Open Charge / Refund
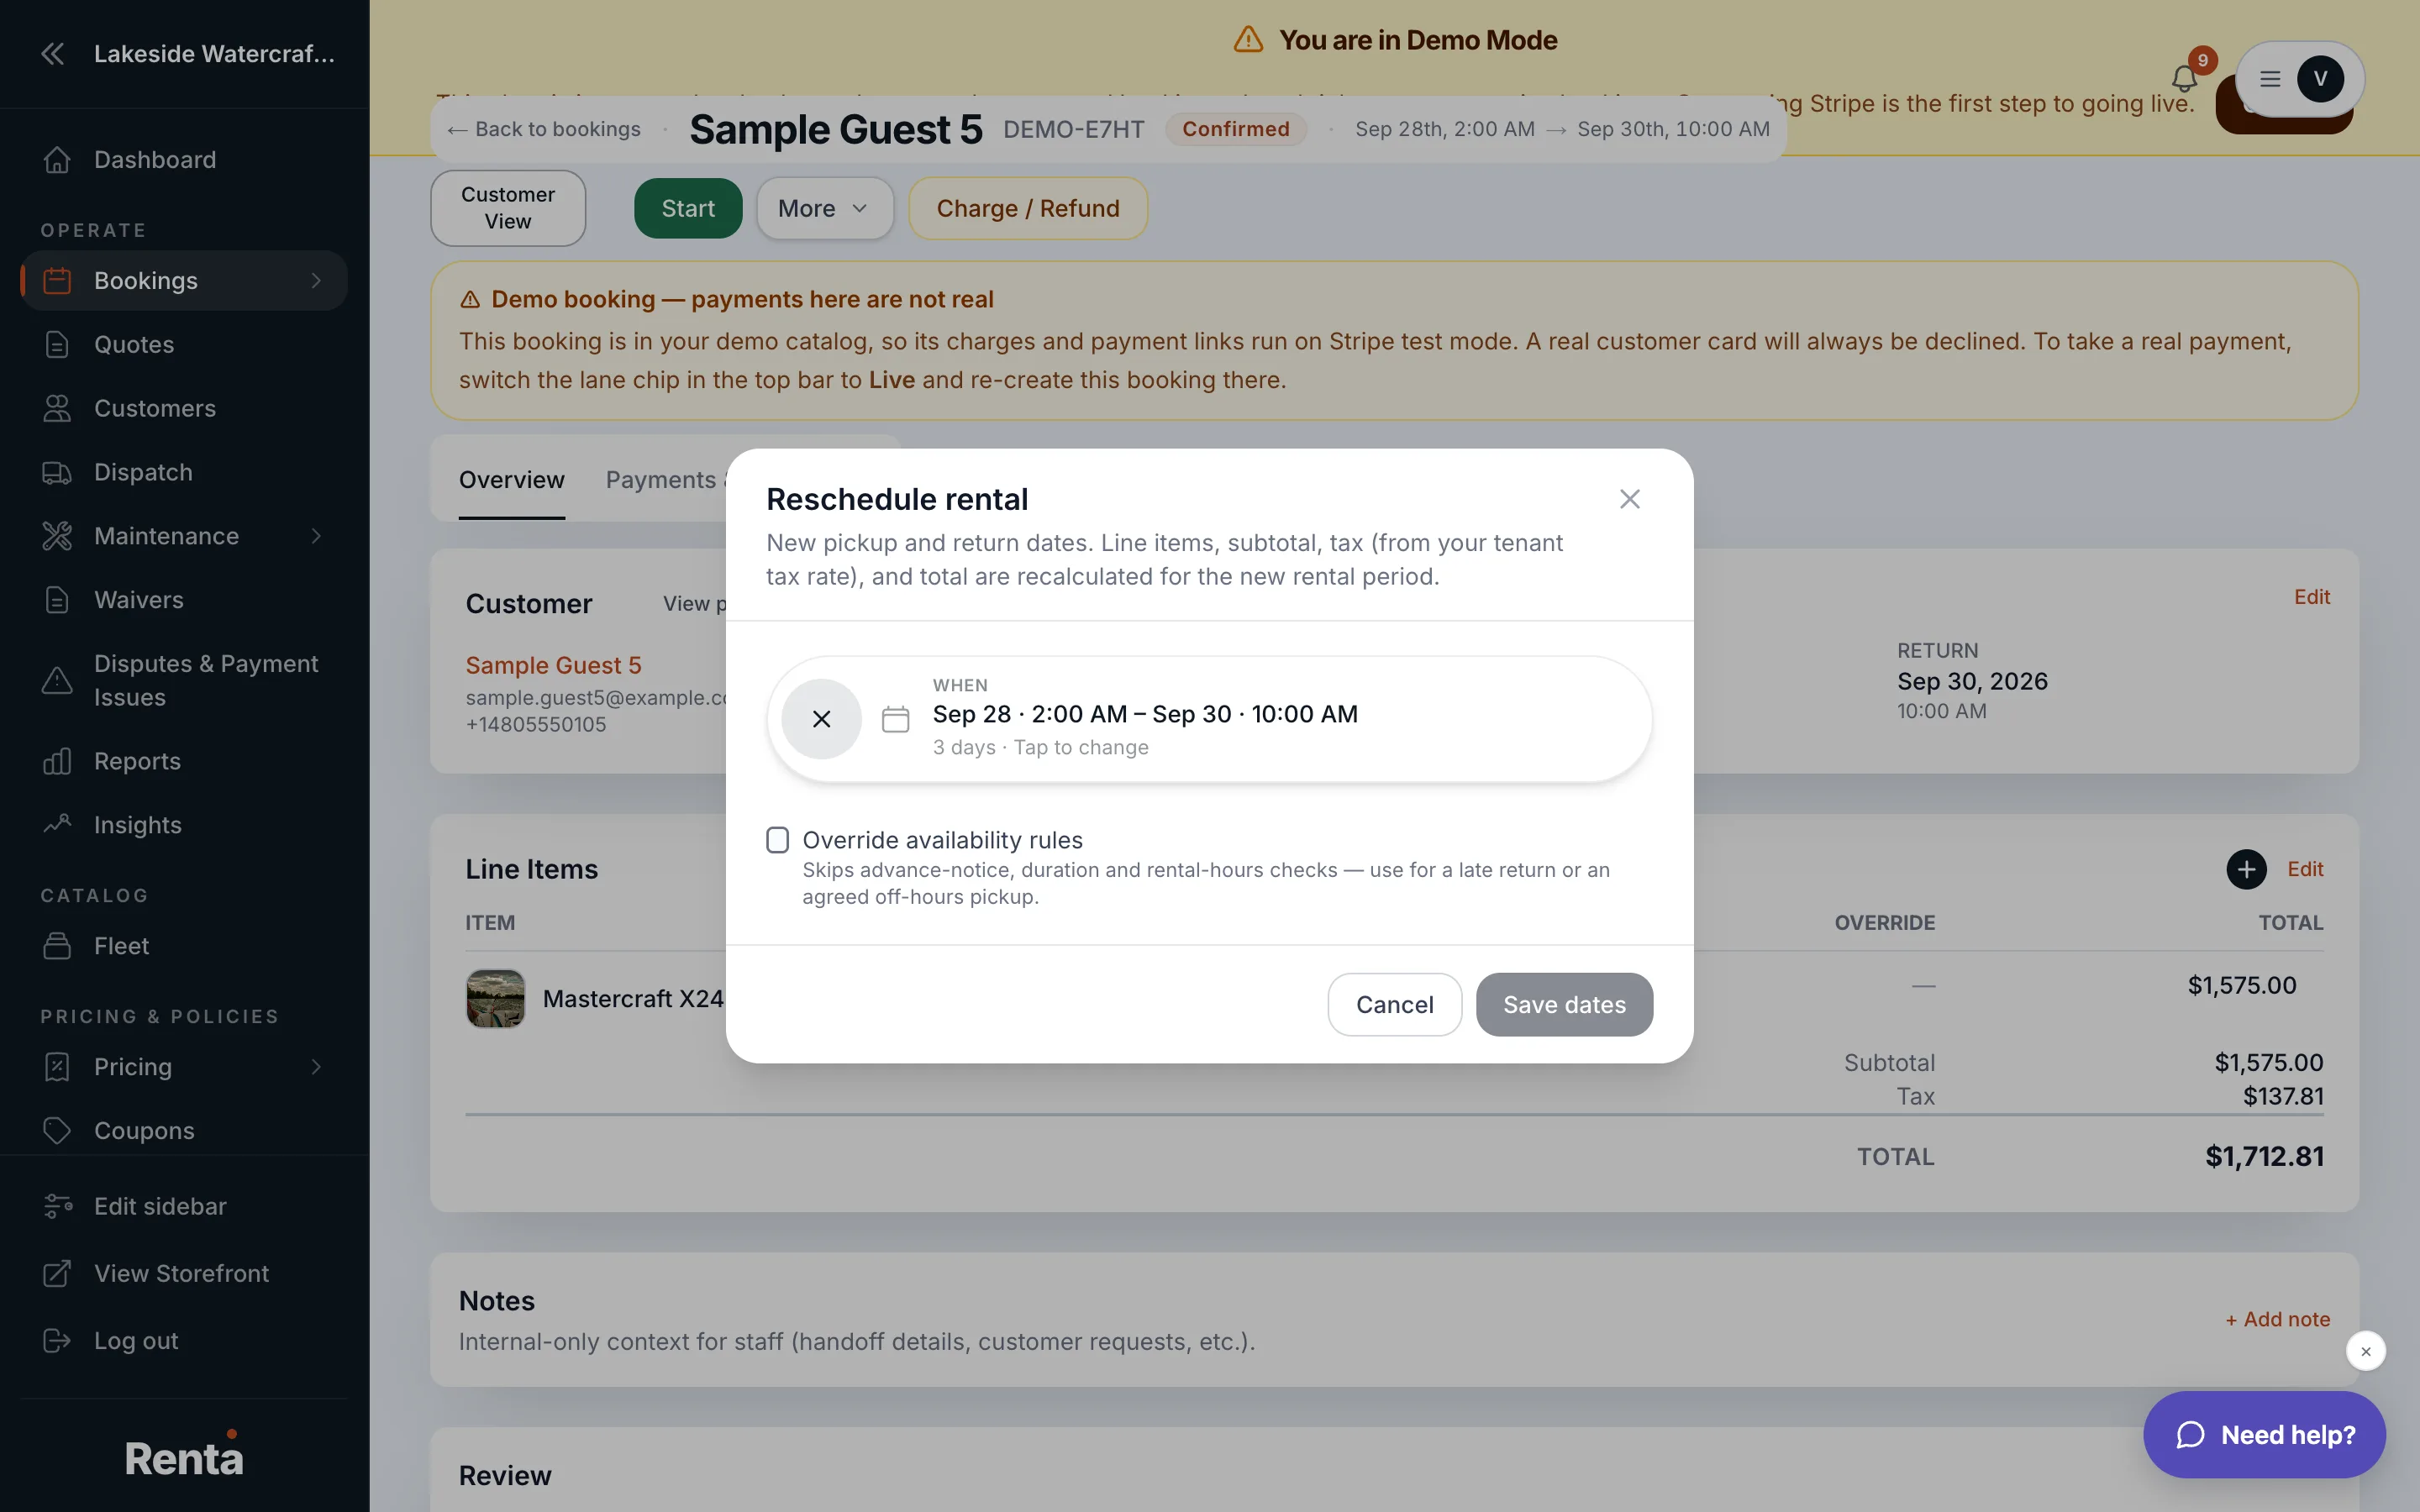The image size is (2420, 1512). tap(1028, 208)
